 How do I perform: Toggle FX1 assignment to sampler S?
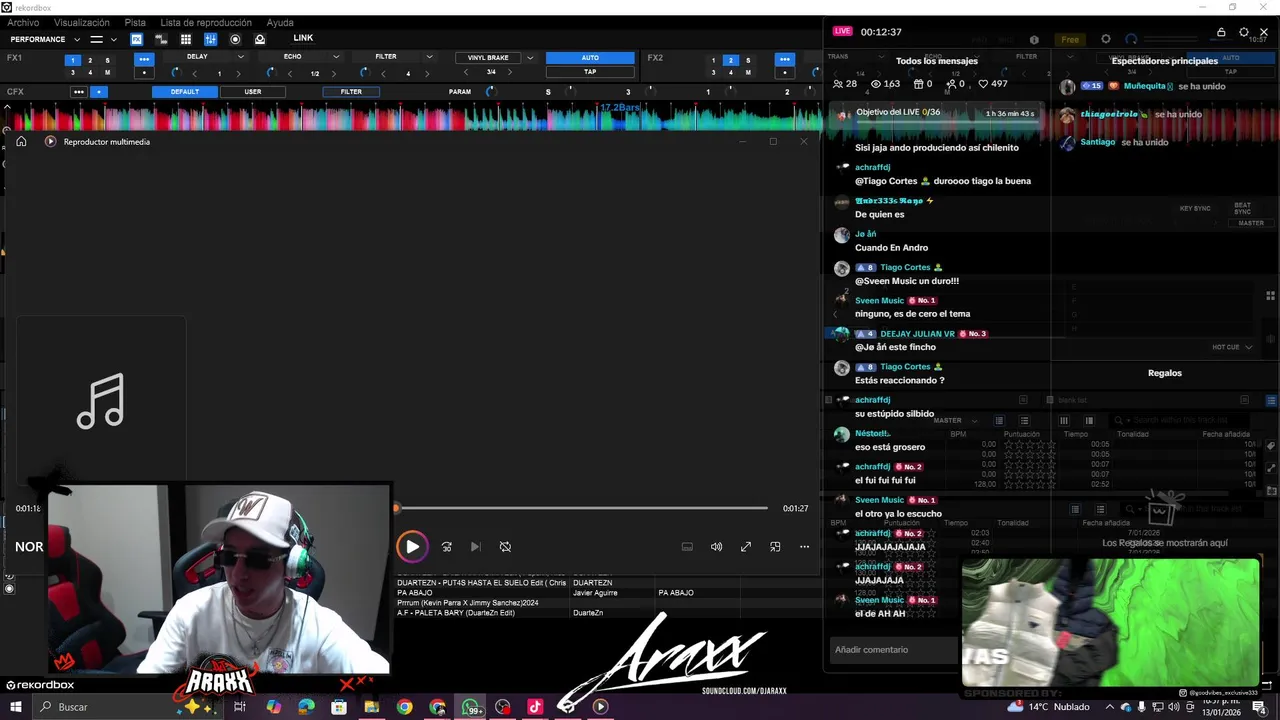pos(108,60)
